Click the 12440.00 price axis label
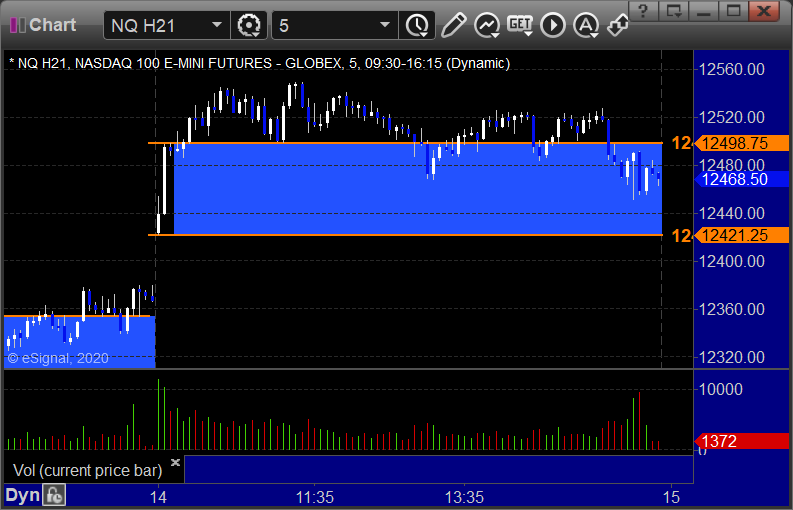Viewport: 793px width, 510px height. 731,214
